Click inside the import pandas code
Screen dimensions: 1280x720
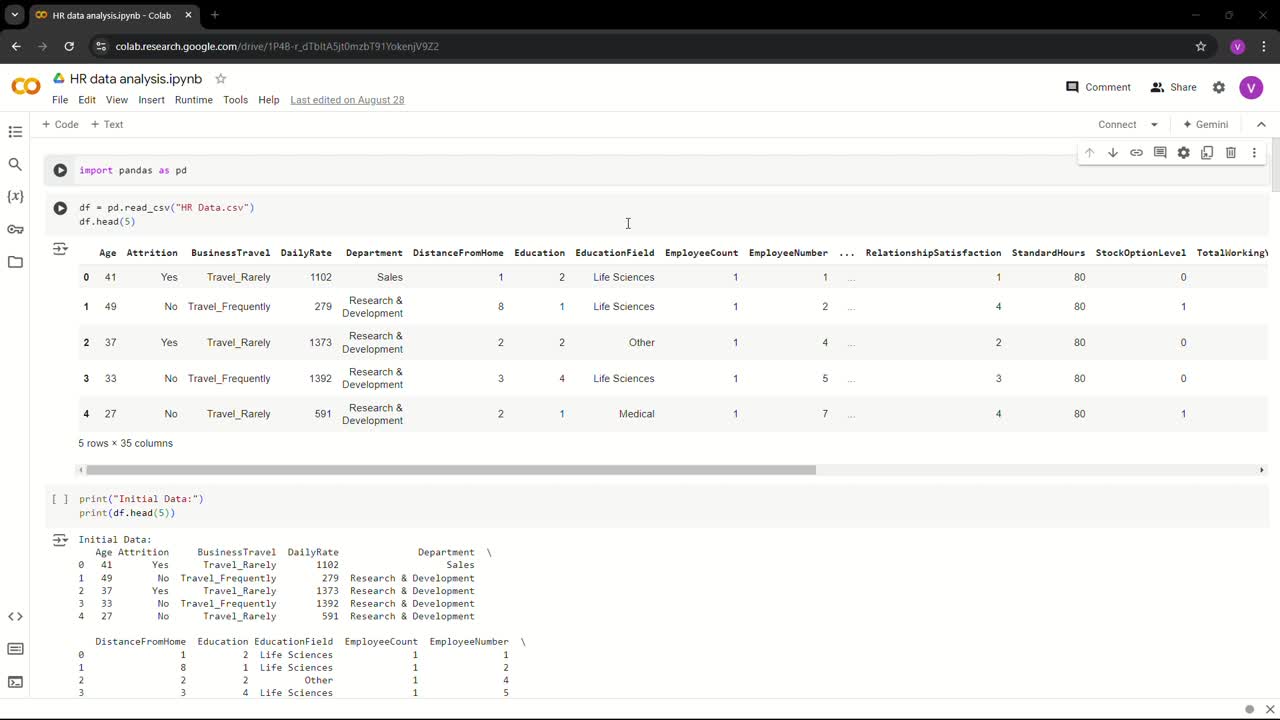133,171
